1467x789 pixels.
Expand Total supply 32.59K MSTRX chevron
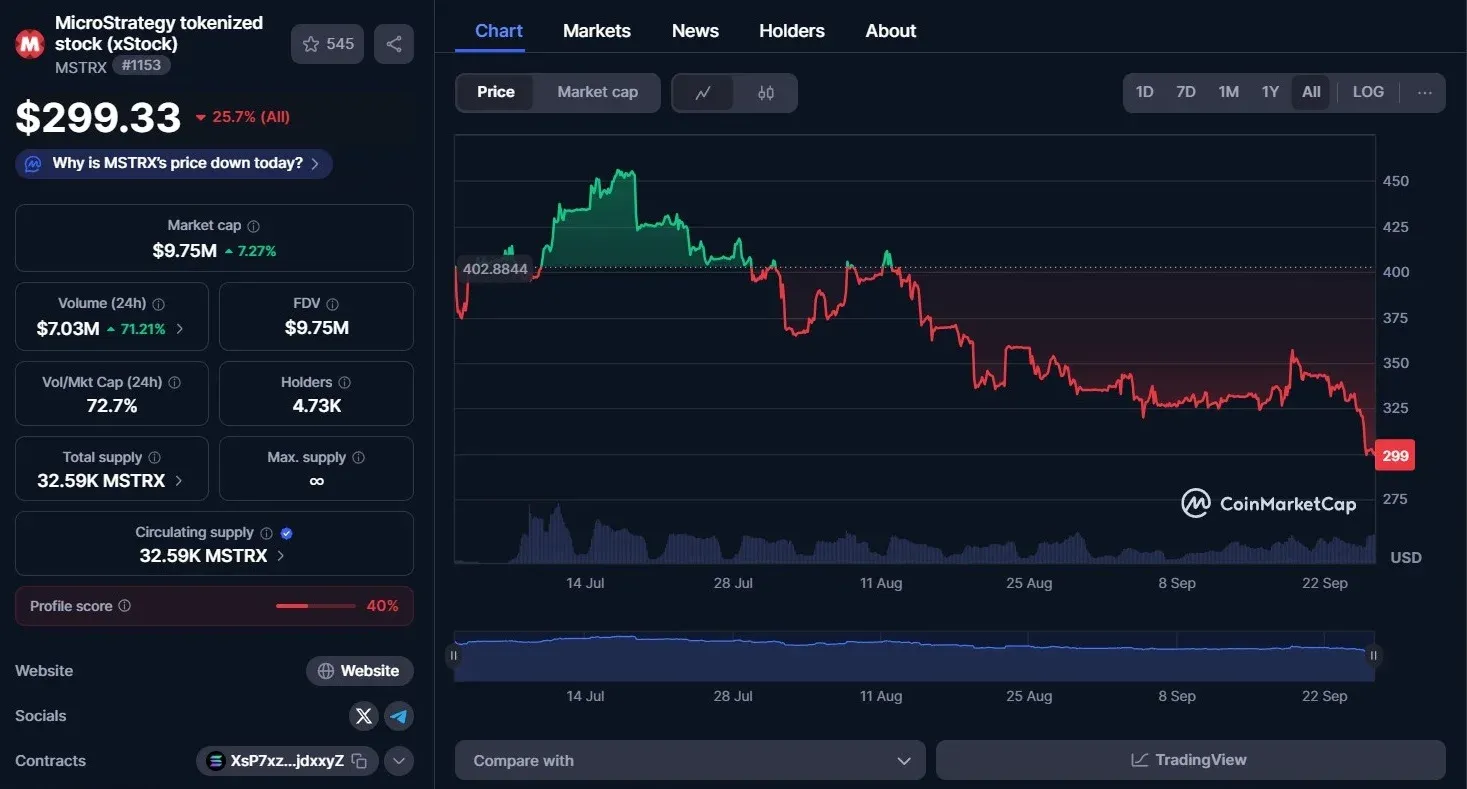[179, 481]
